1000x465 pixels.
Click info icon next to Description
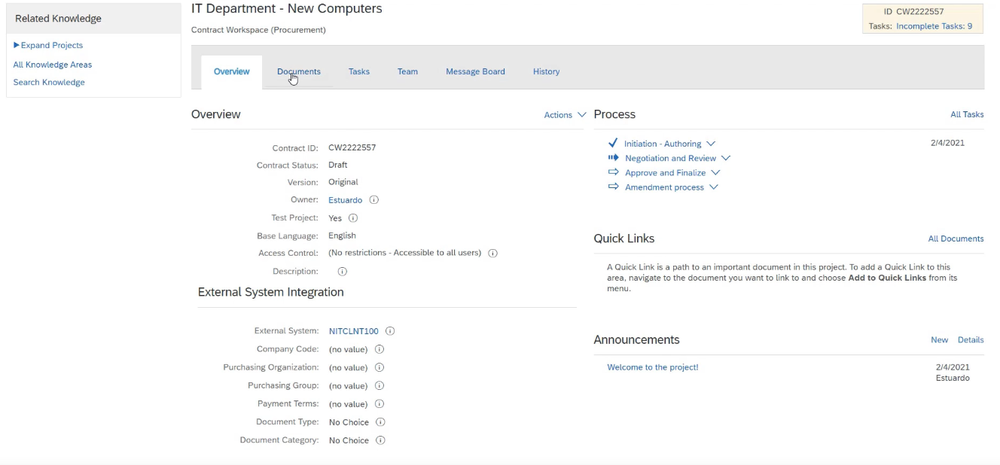(342, 271)
